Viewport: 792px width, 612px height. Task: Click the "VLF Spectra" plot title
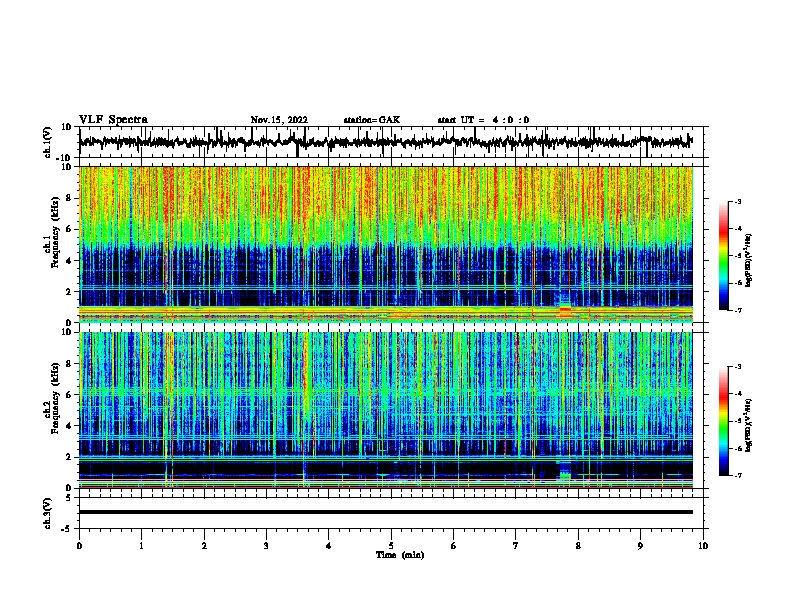point(113,120)
